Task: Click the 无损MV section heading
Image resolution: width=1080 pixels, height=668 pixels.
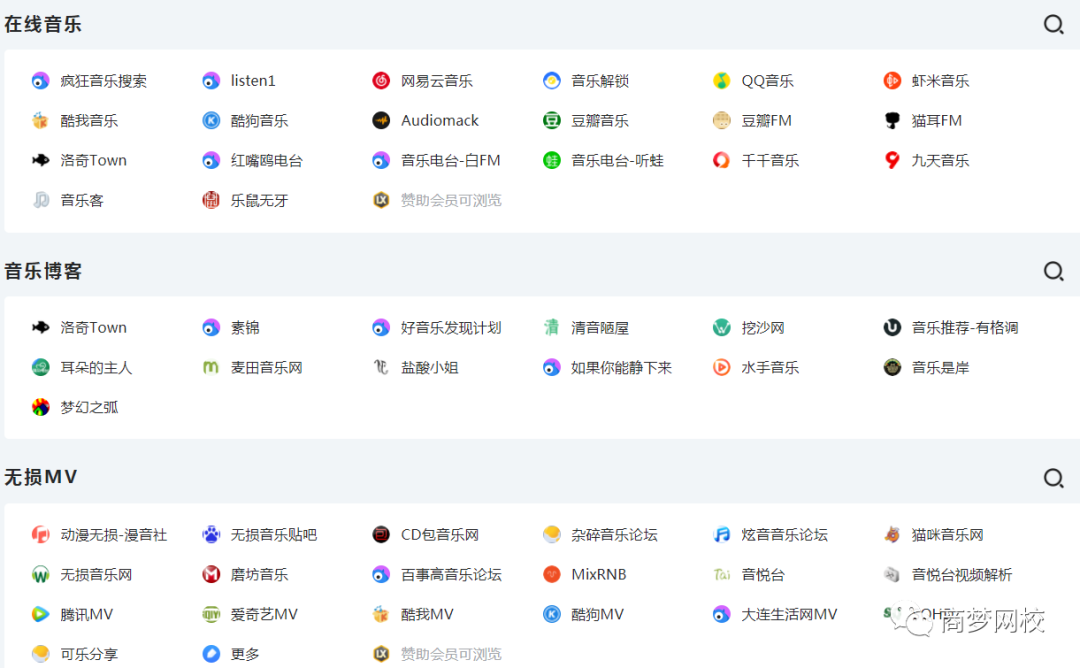Action: point(41,477)
